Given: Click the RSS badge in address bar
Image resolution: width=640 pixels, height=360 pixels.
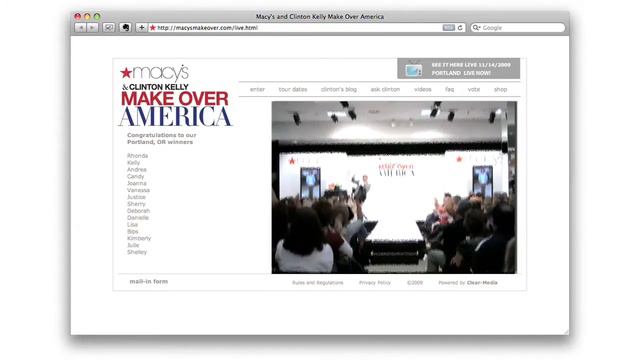Looking at the screenshot, I should (449, 28).
